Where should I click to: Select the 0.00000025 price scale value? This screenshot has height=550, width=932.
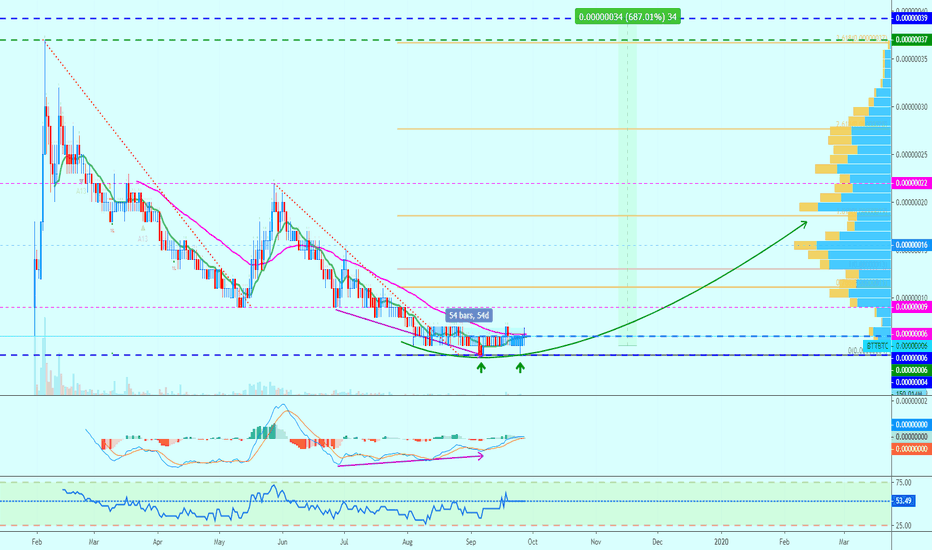(911, 155)
